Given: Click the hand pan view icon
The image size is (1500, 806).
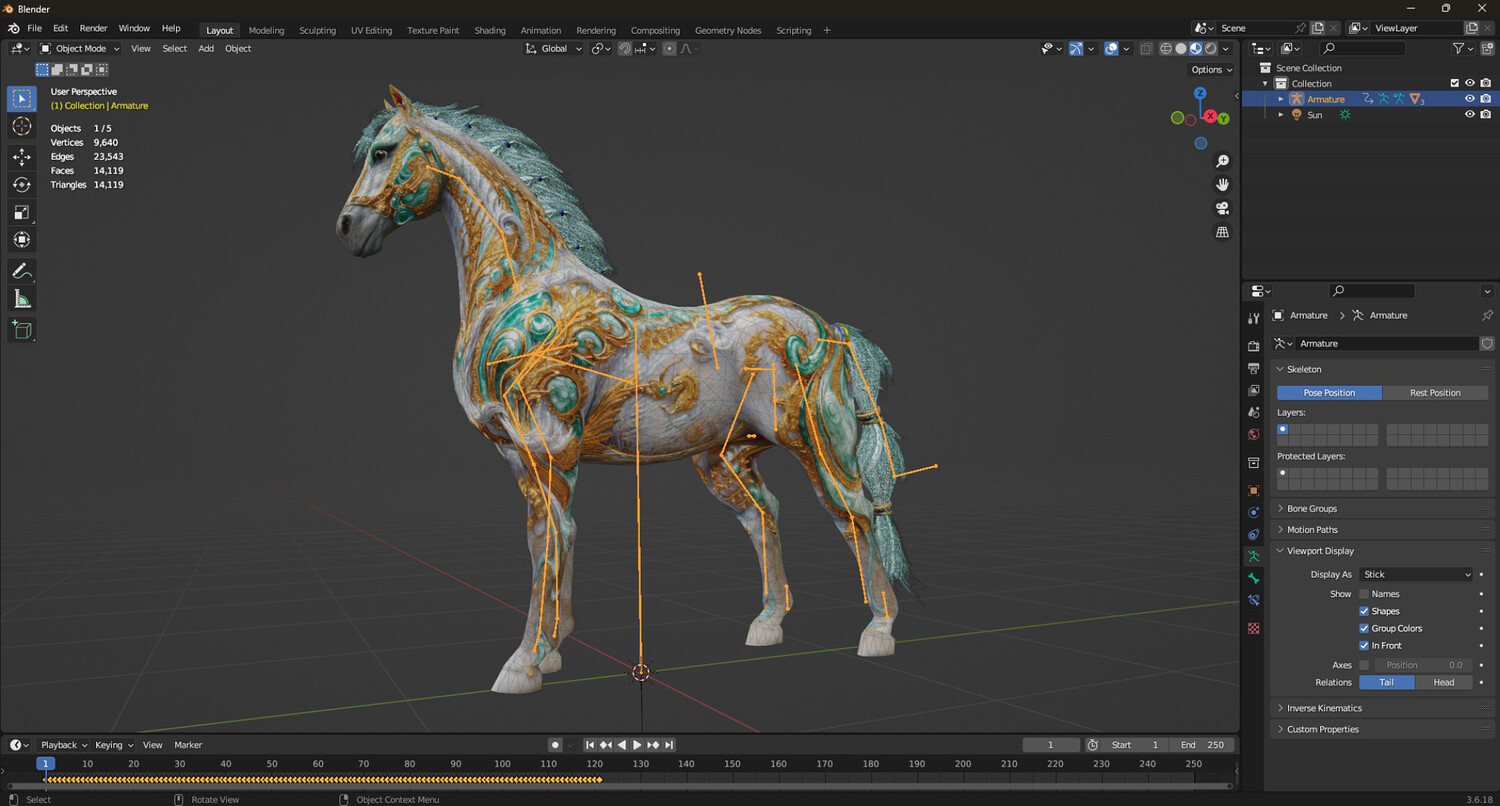Looking at the screenshot, I should point(1222,185).
